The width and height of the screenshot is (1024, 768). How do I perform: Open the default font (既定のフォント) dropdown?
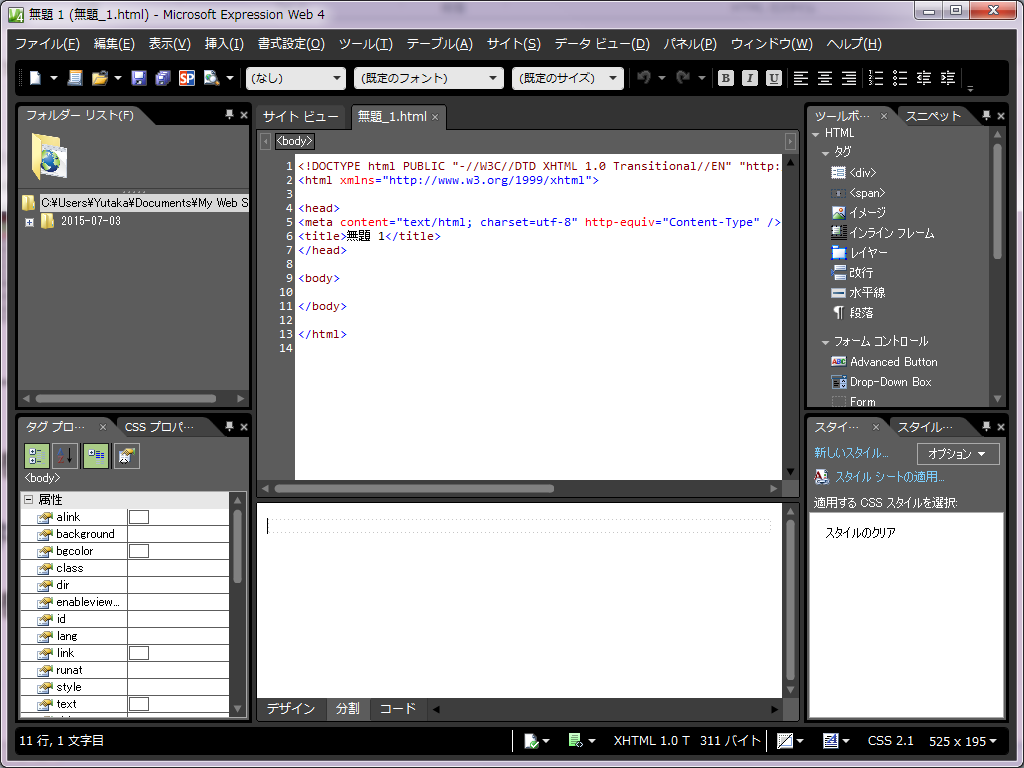click(x=428, y=78)
